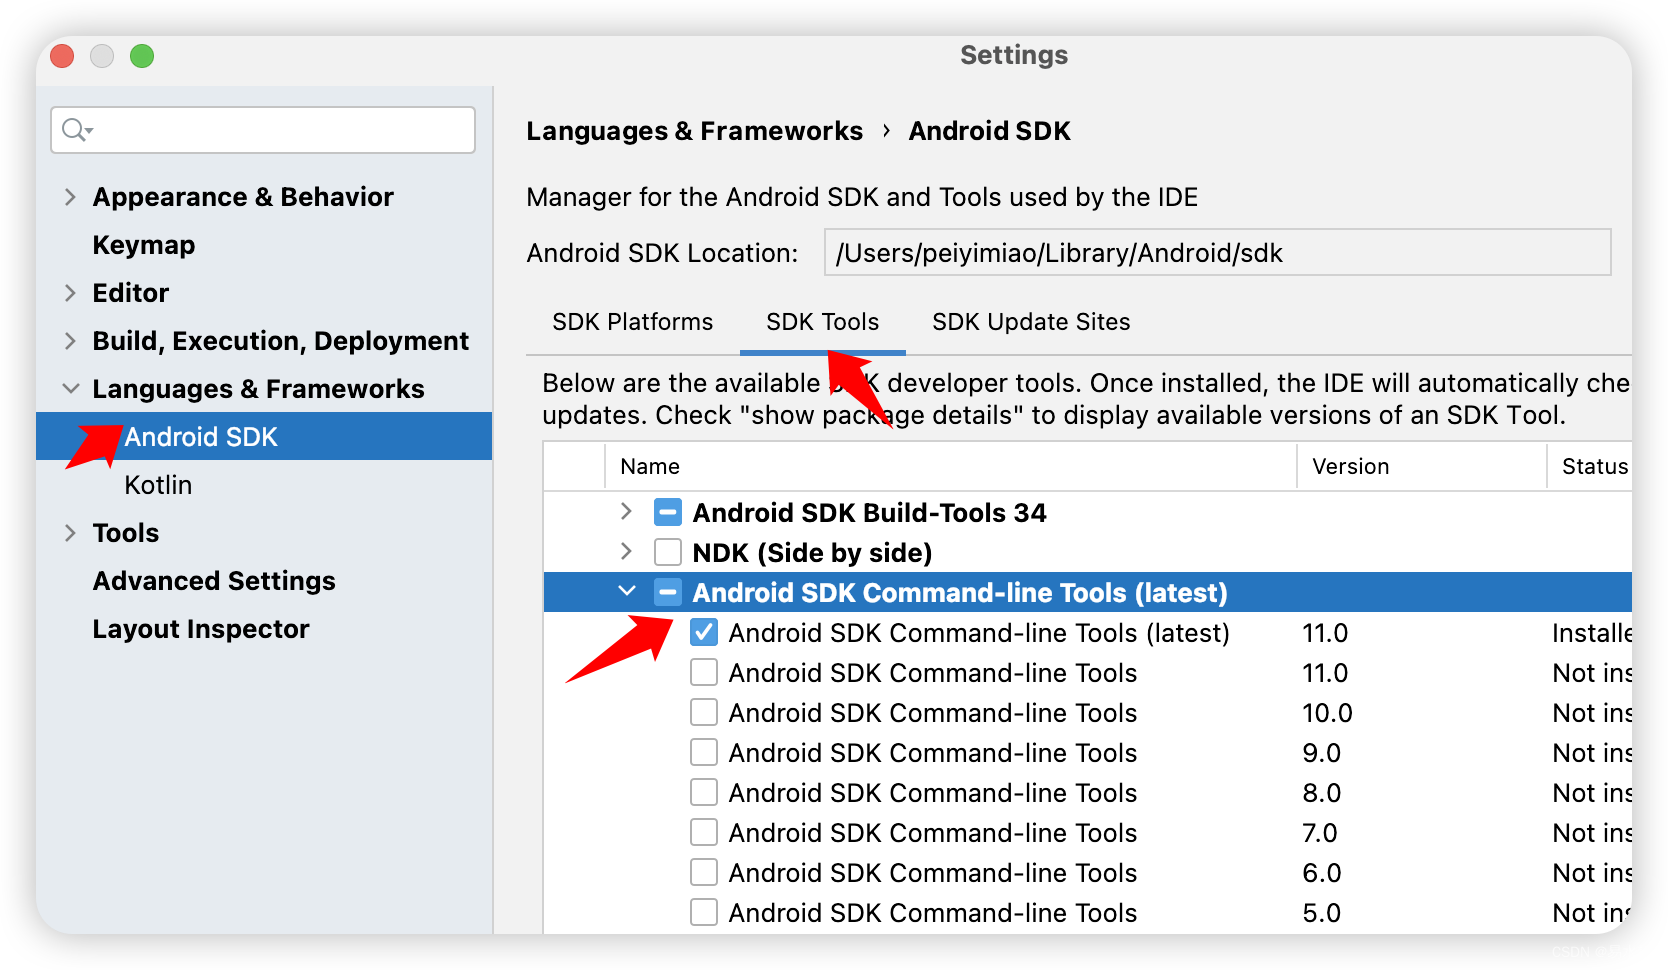Select Android SDK in the sidebar

[x=264, y=436]
